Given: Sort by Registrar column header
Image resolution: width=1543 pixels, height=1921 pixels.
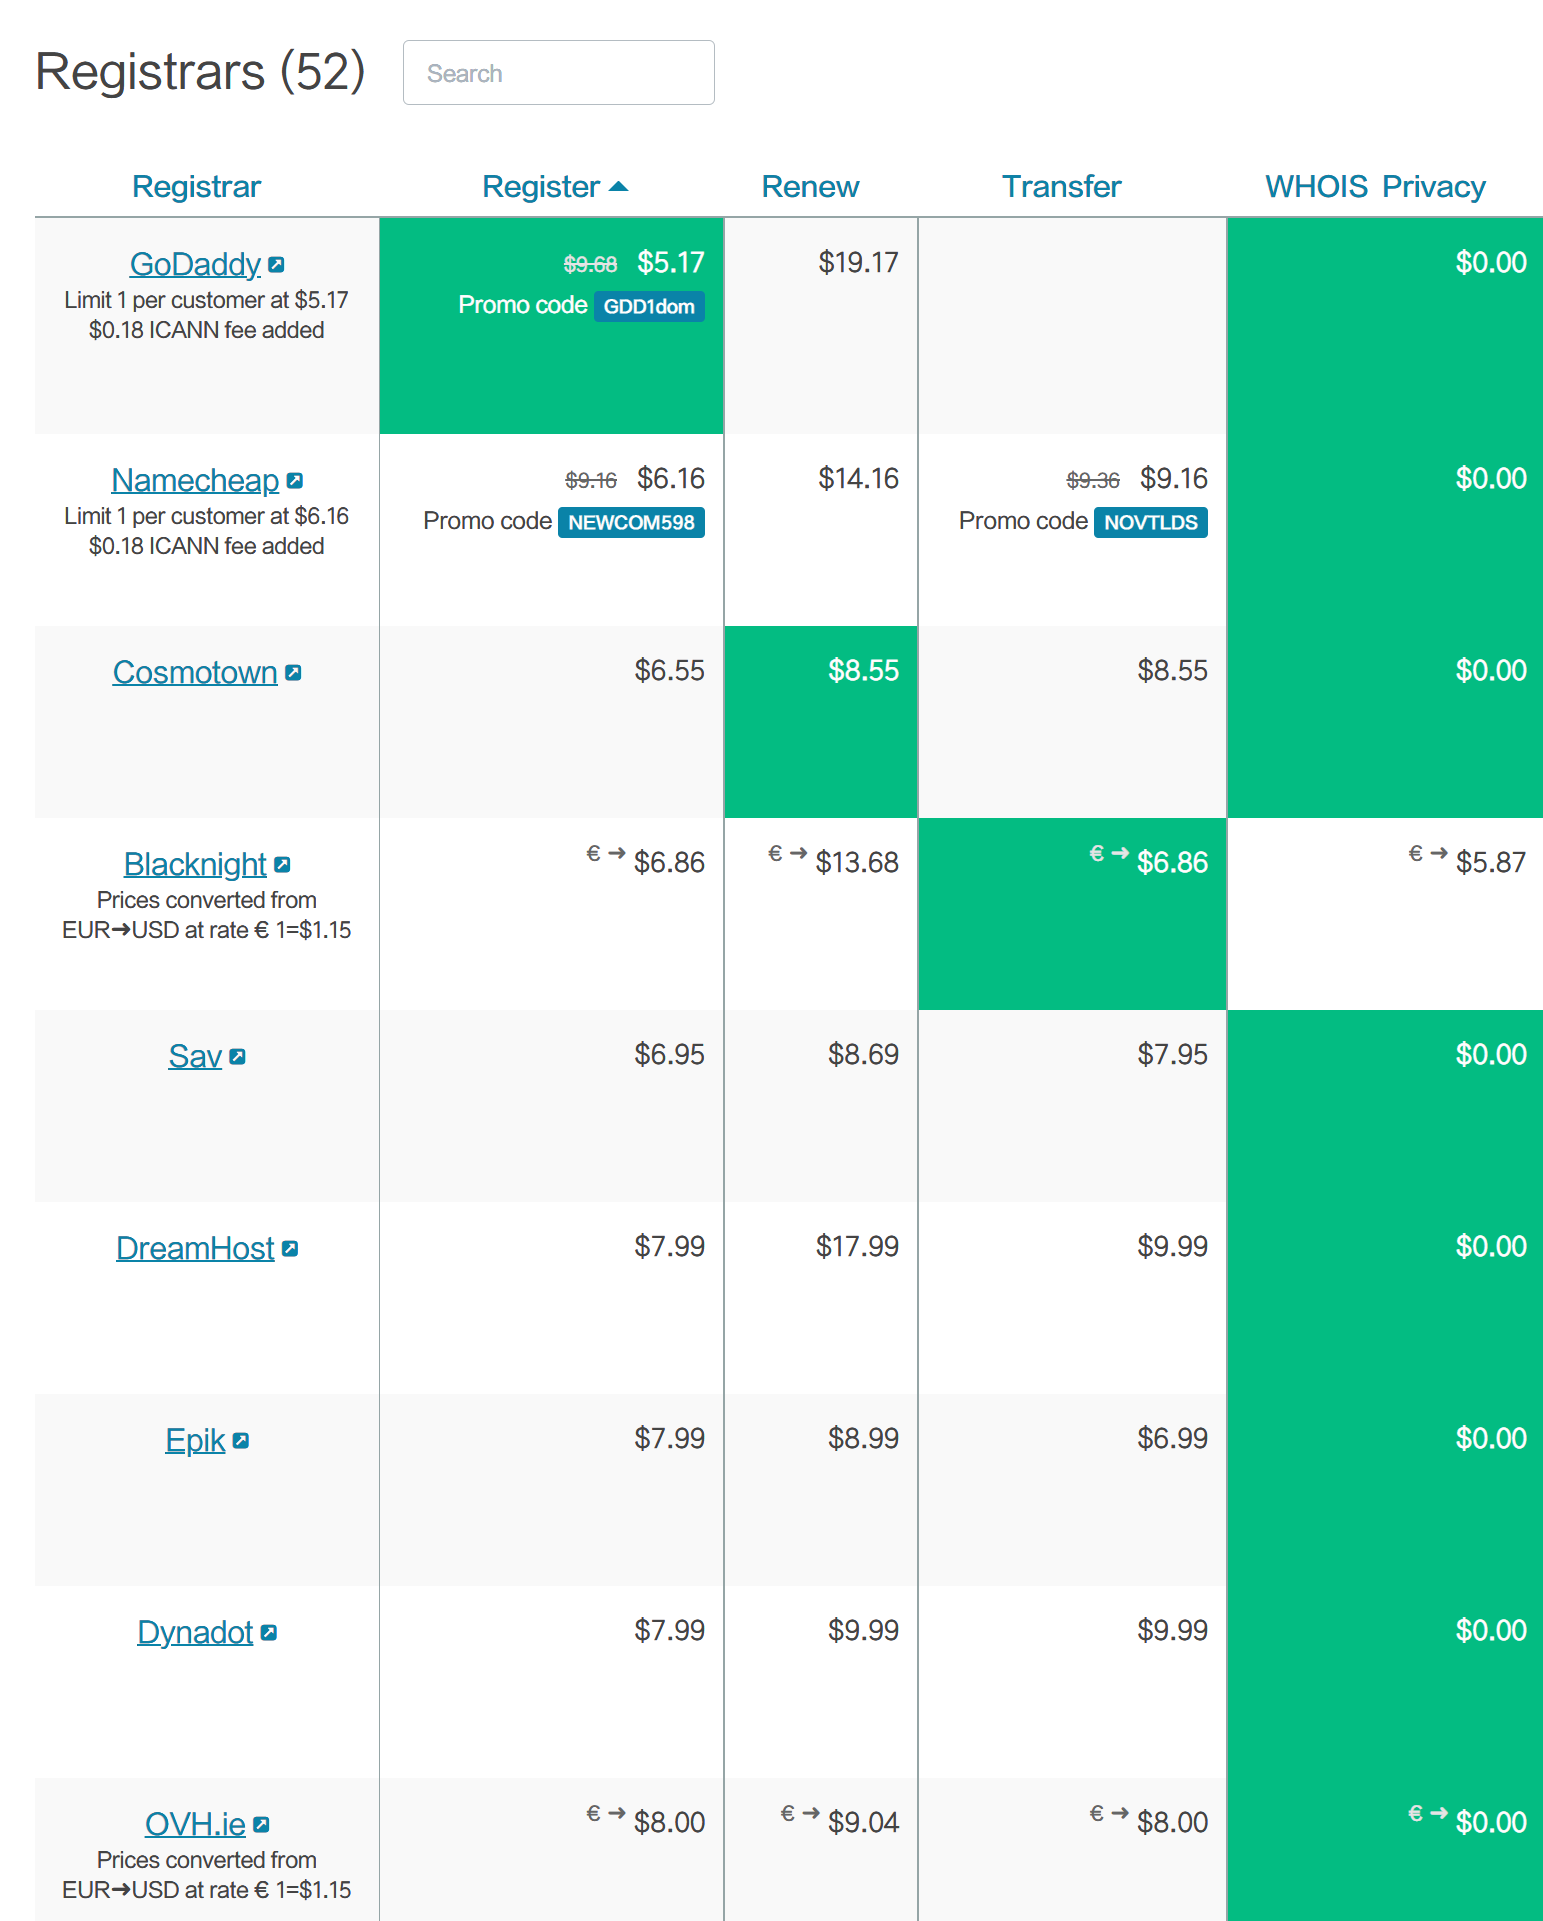Looking at the screenshot, I should (x=196, y=187).
